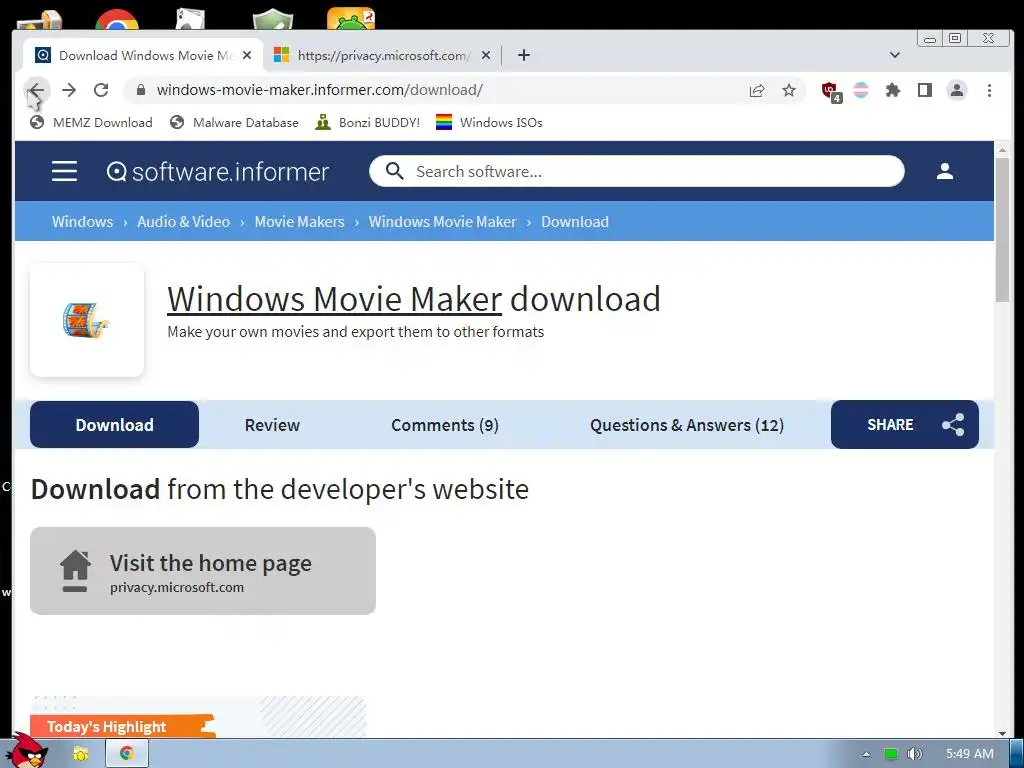This screenshot has width=1024, height=768.
Task: Click the address bar URL
Action: 319,90
